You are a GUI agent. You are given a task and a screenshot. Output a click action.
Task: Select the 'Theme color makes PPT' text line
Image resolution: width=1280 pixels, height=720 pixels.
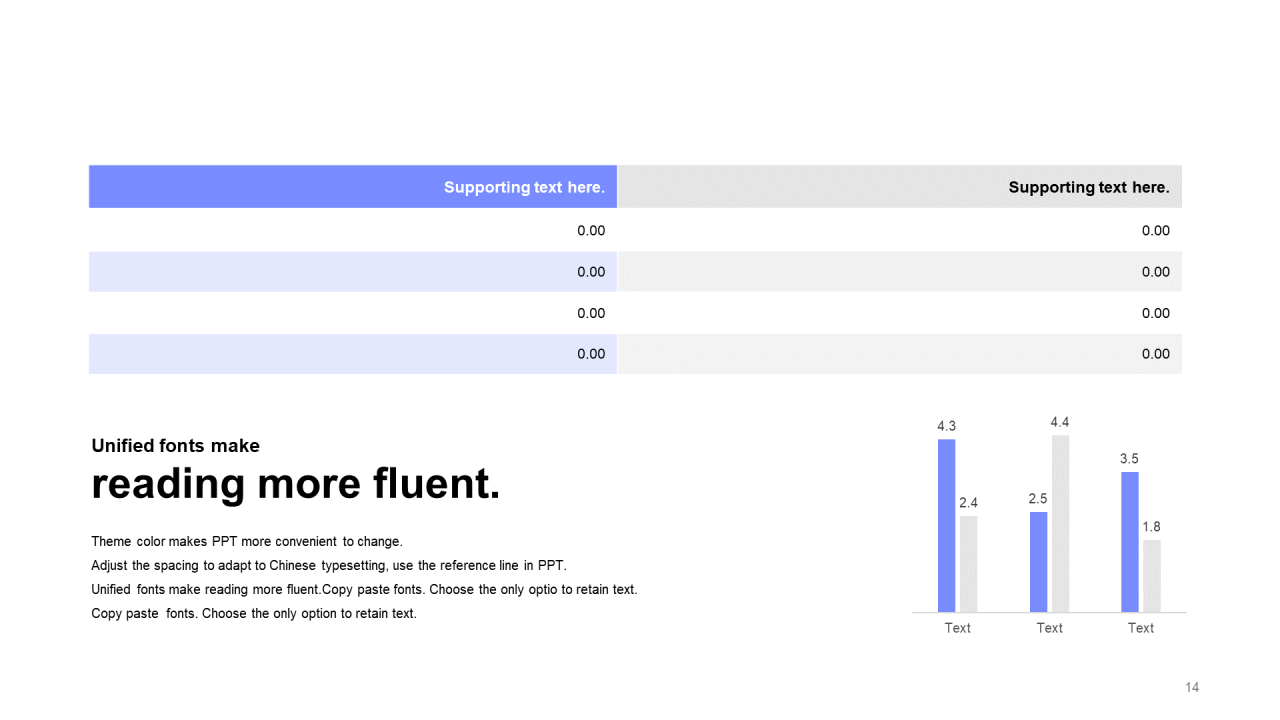point(247,542)
